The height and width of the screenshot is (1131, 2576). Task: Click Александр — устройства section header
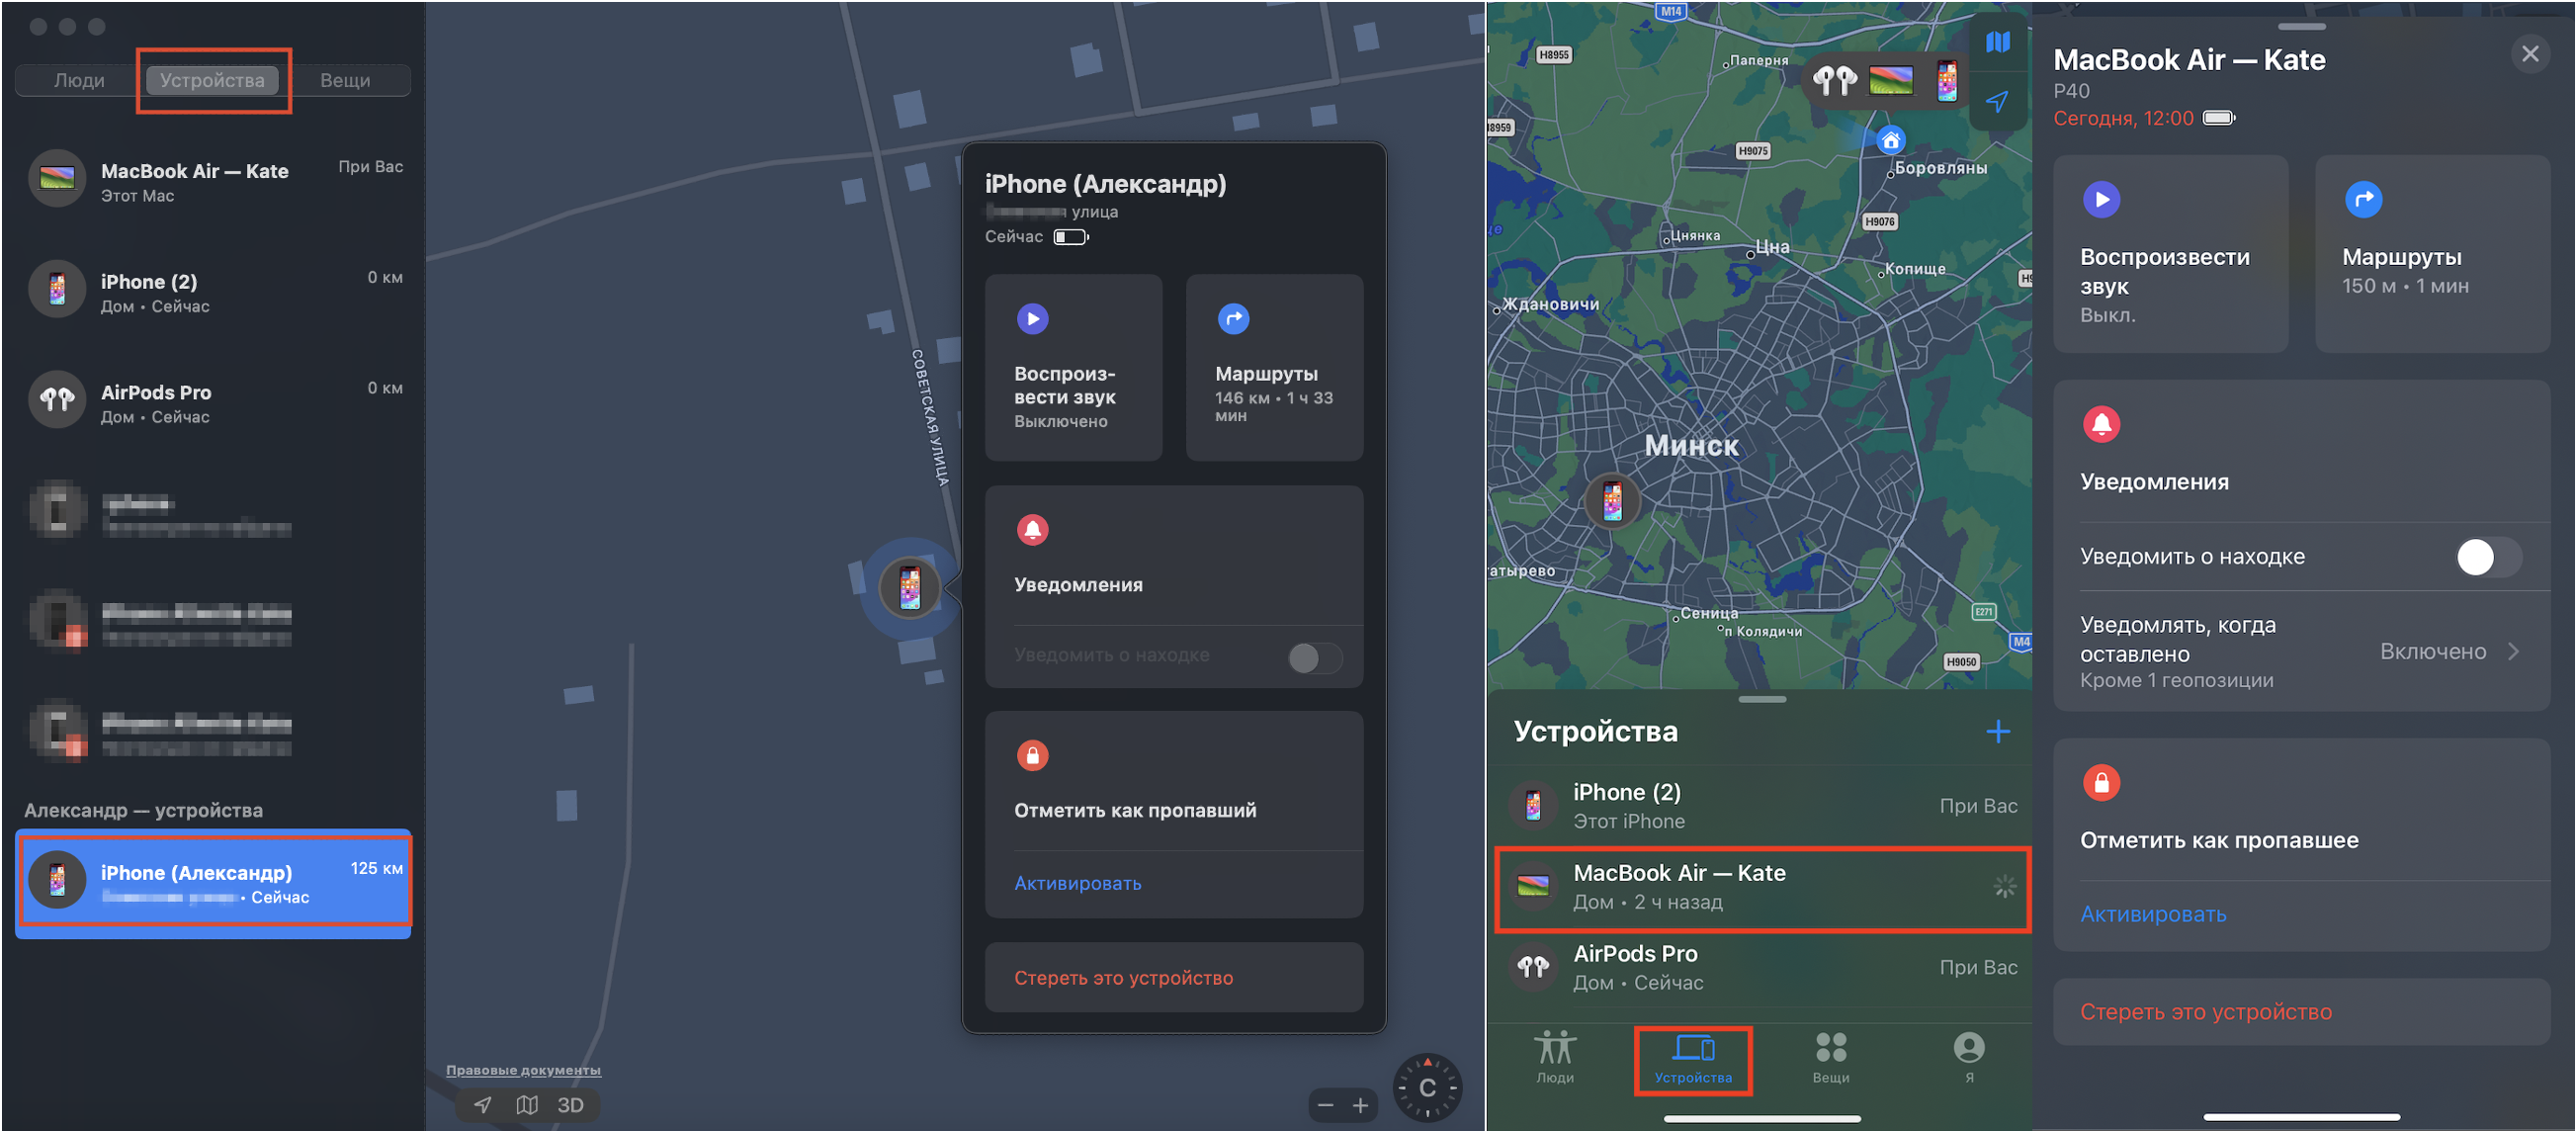pyautogui.click(x=143, y=810)
